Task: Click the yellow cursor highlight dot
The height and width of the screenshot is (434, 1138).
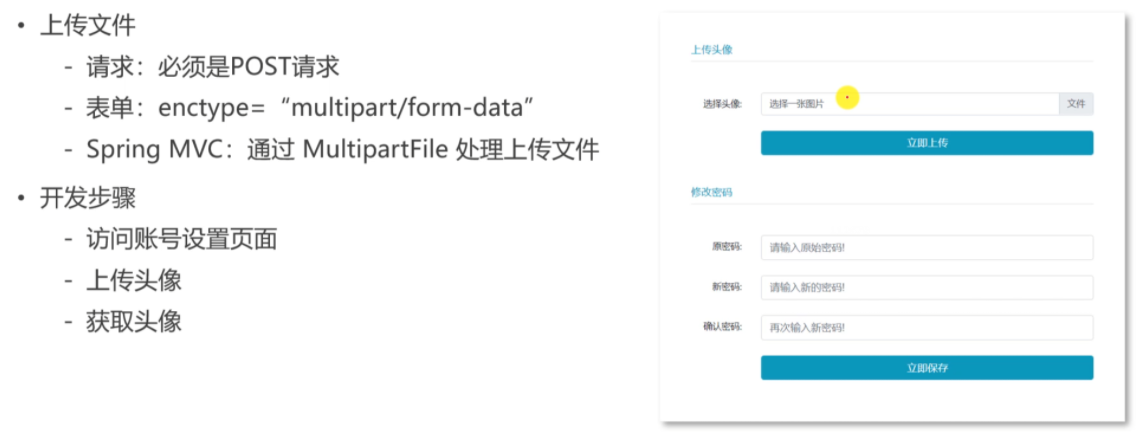Action: click(x=848, y=97)
